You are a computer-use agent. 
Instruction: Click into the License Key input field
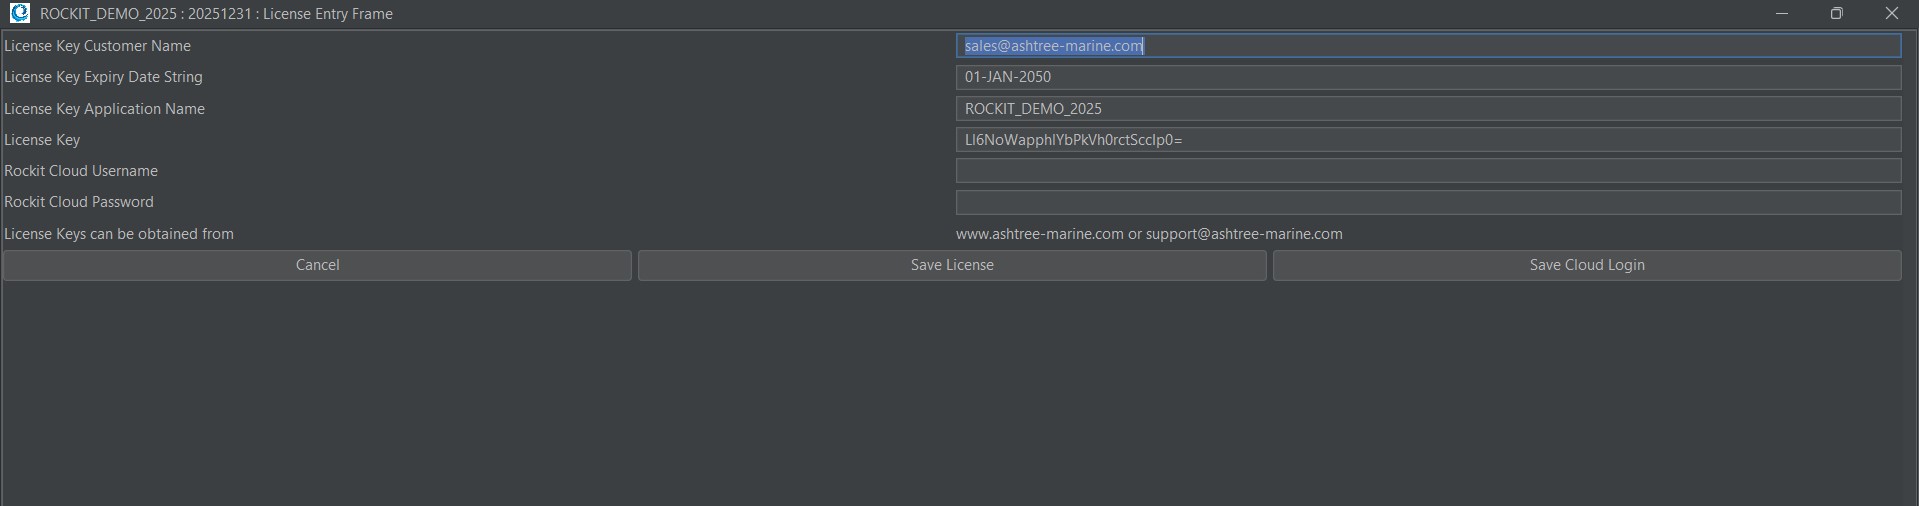coord(1427,140)
